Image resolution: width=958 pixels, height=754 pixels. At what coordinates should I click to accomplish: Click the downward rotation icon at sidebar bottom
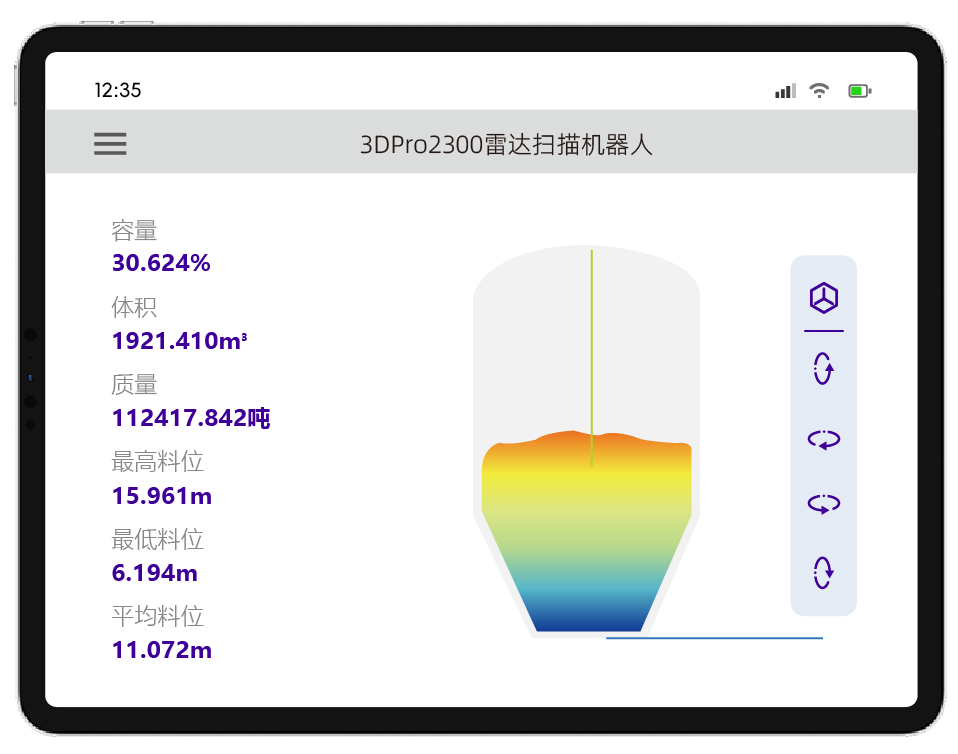coord(823,575)
